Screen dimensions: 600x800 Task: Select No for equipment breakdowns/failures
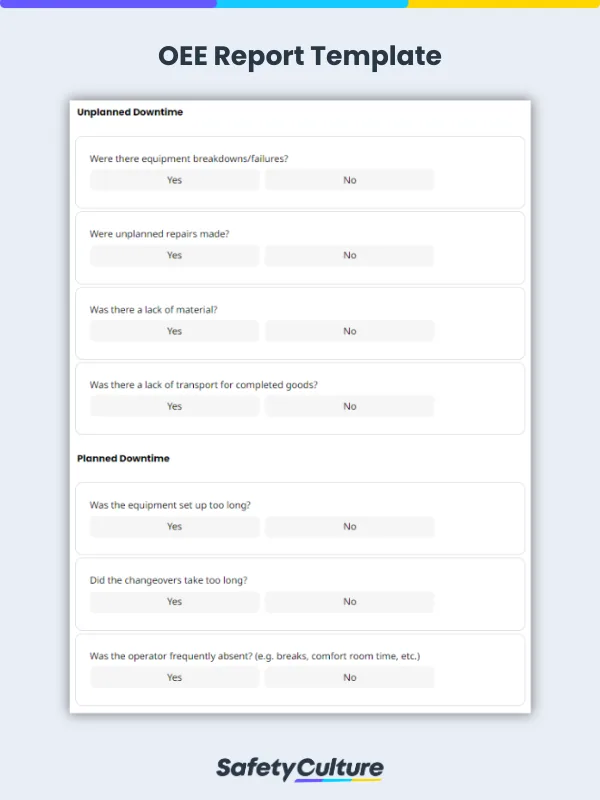pyautogui.click(x=349, y=180)
